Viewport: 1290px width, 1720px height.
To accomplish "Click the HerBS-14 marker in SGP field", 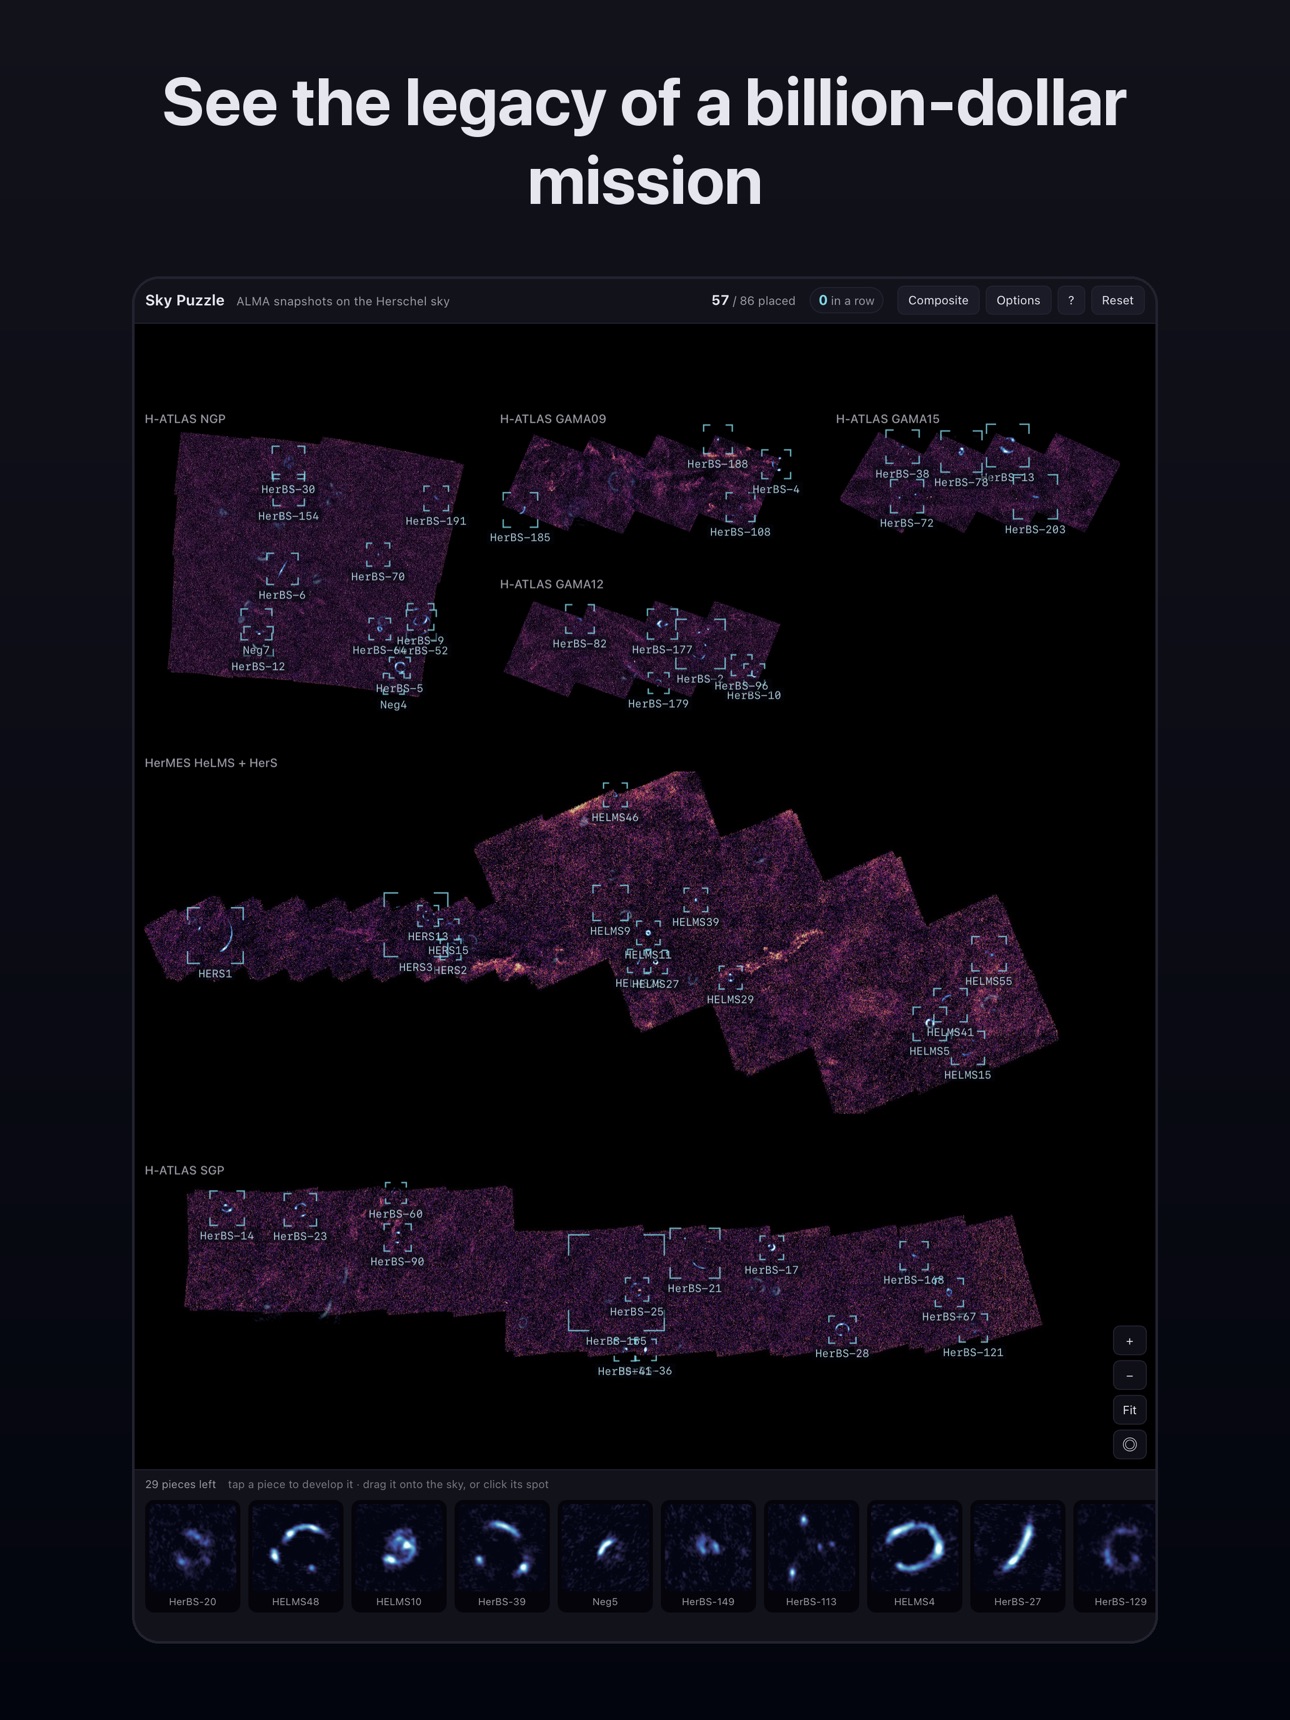I will coord(227,1209).
